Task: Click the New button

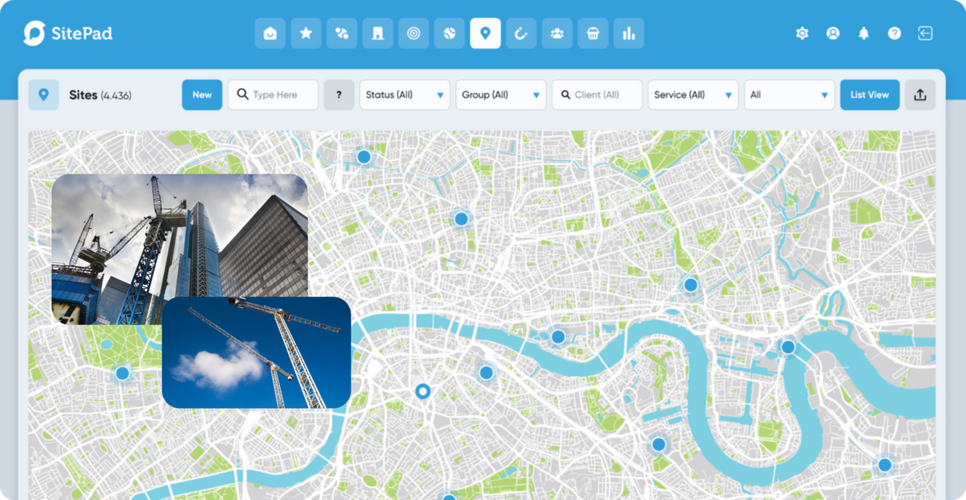Action: pos(202,95)
